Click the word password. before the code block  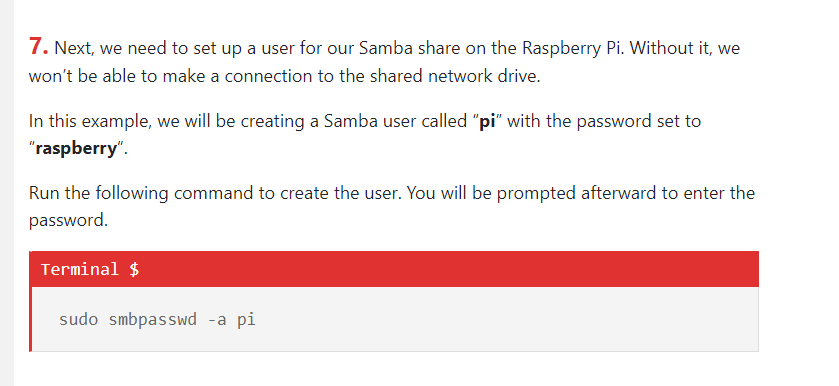[x=68, y=221]
